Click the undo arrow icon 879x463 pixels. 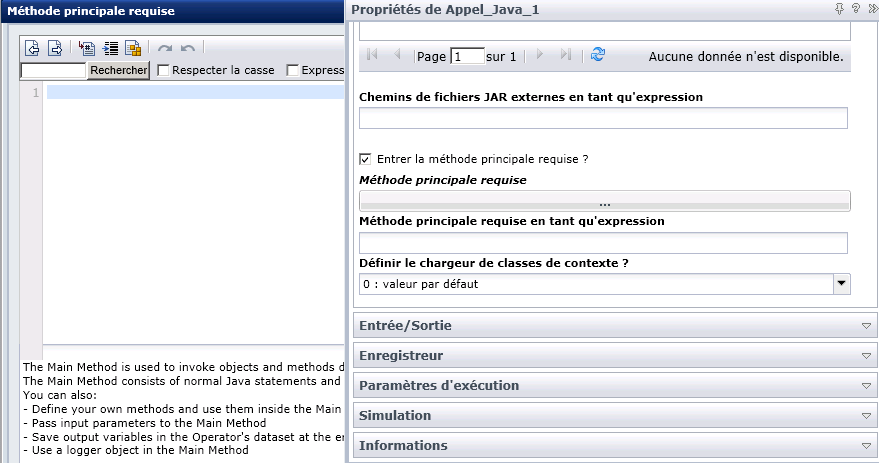188,48
